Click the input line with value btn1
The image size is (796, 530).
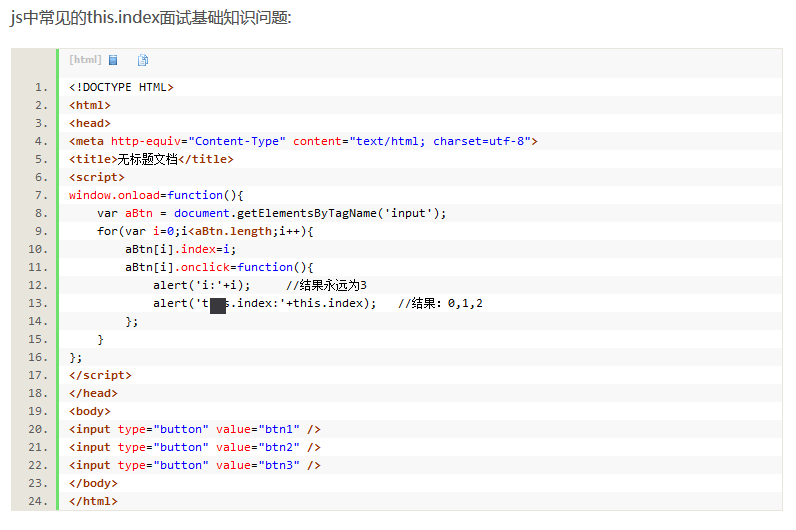[x=195, y=429]
